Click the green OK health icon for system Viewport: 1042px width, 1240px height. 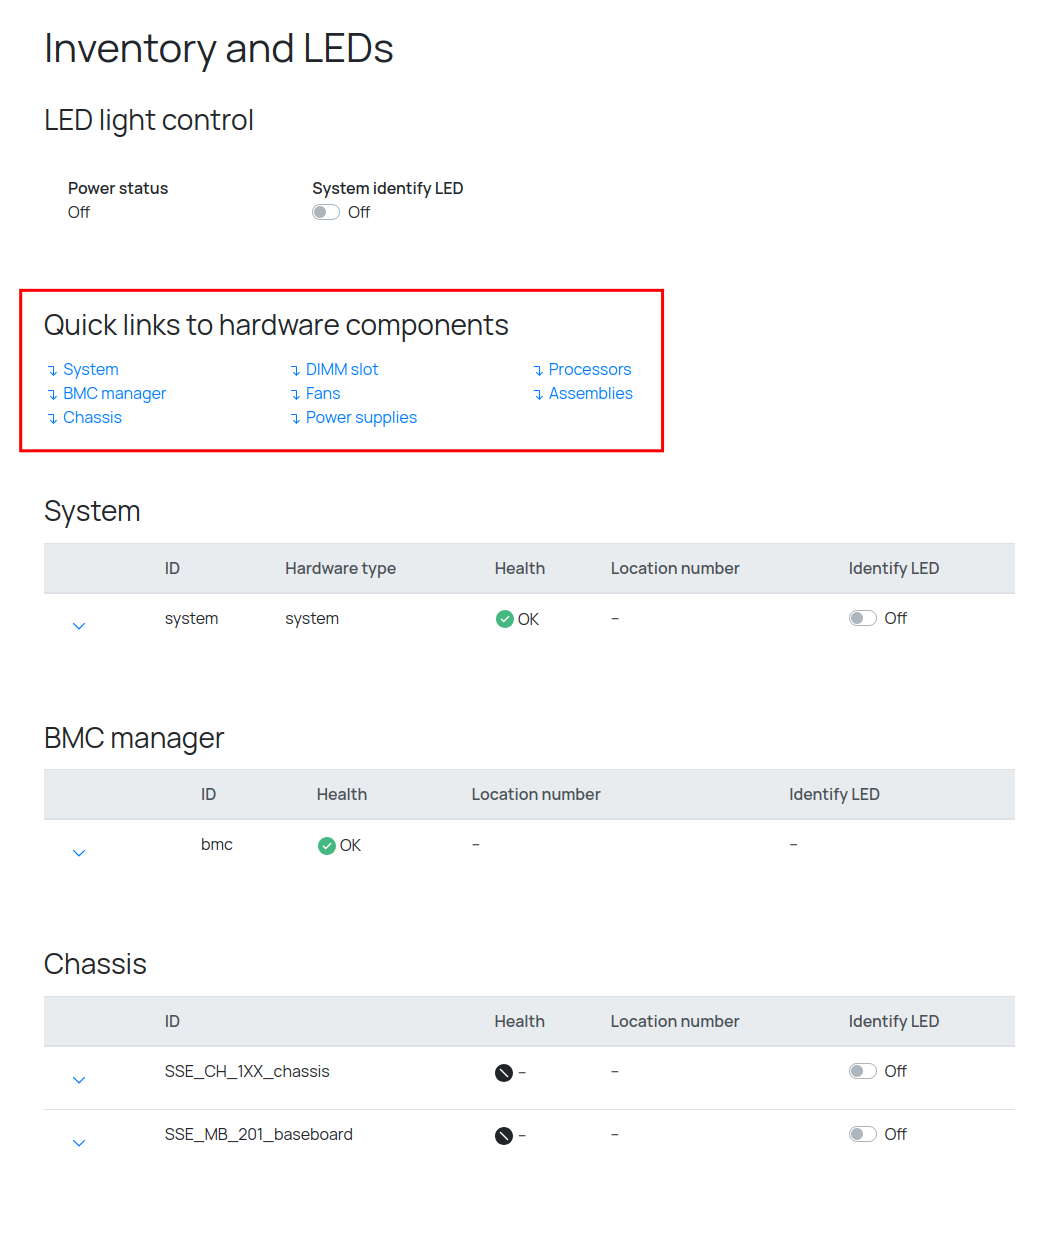click(505, 619)
